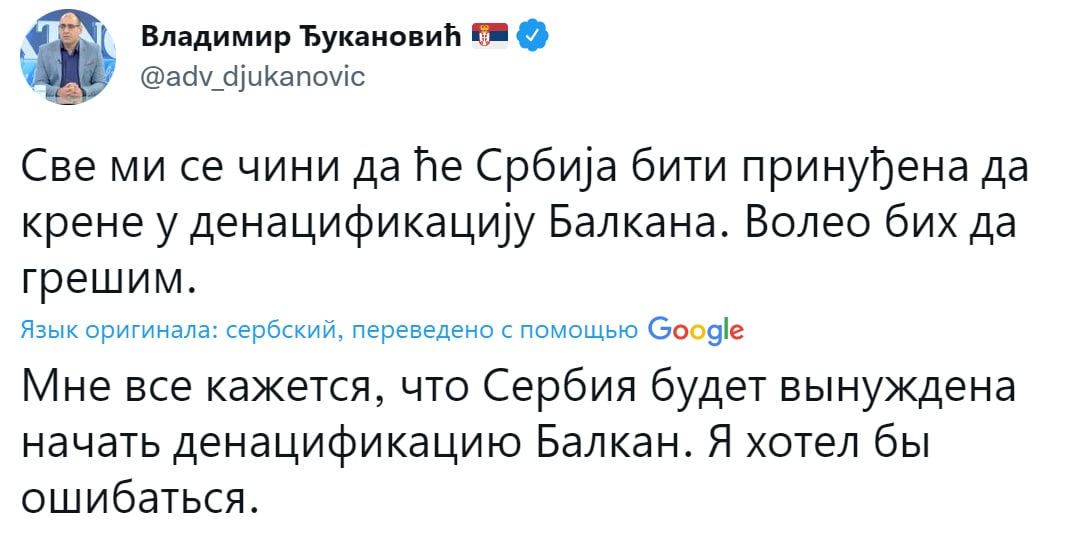The height and width of the screenshot is (537, 1067).
Task: Click the Google logo in translation notice
Action: (x=695, y=330)
